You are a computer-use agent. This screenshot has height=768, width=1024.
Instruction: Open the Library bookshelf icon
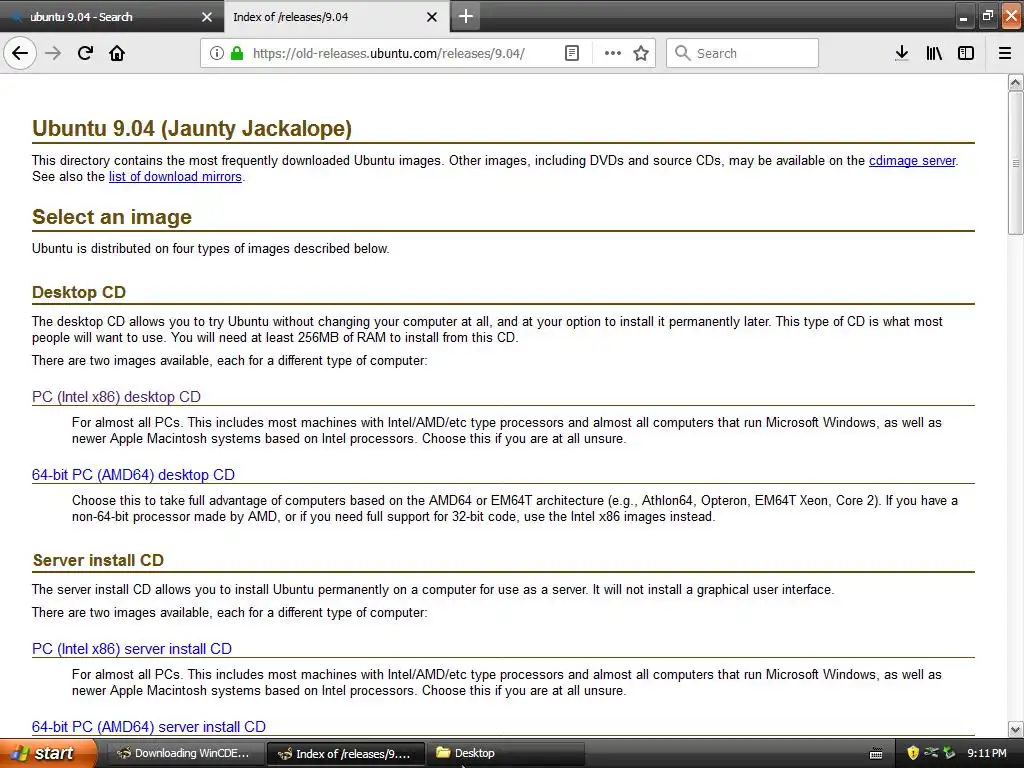pos(934,53)
